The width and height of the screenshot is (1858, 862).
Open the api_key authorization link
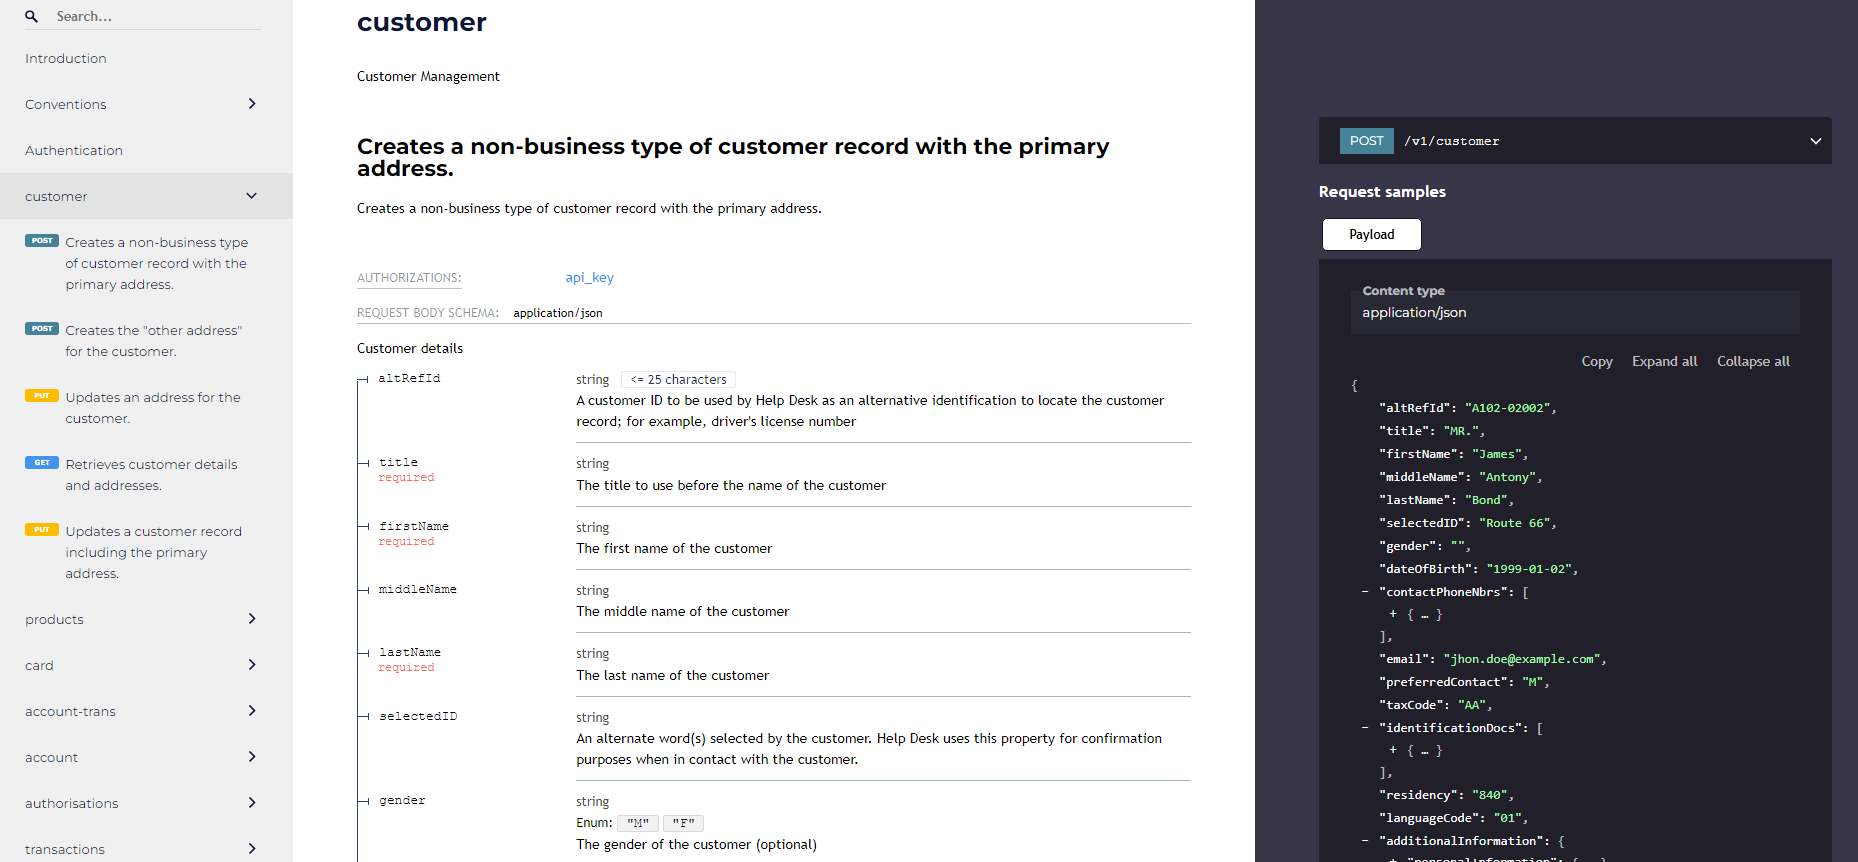[x=589, y=278]
